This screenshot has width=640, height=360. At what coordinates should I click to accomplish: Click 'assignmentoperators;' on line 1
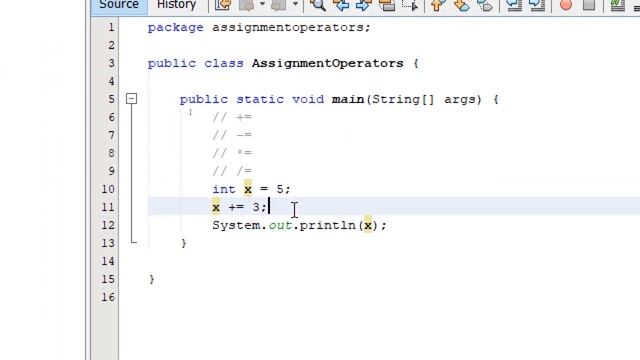291,28
